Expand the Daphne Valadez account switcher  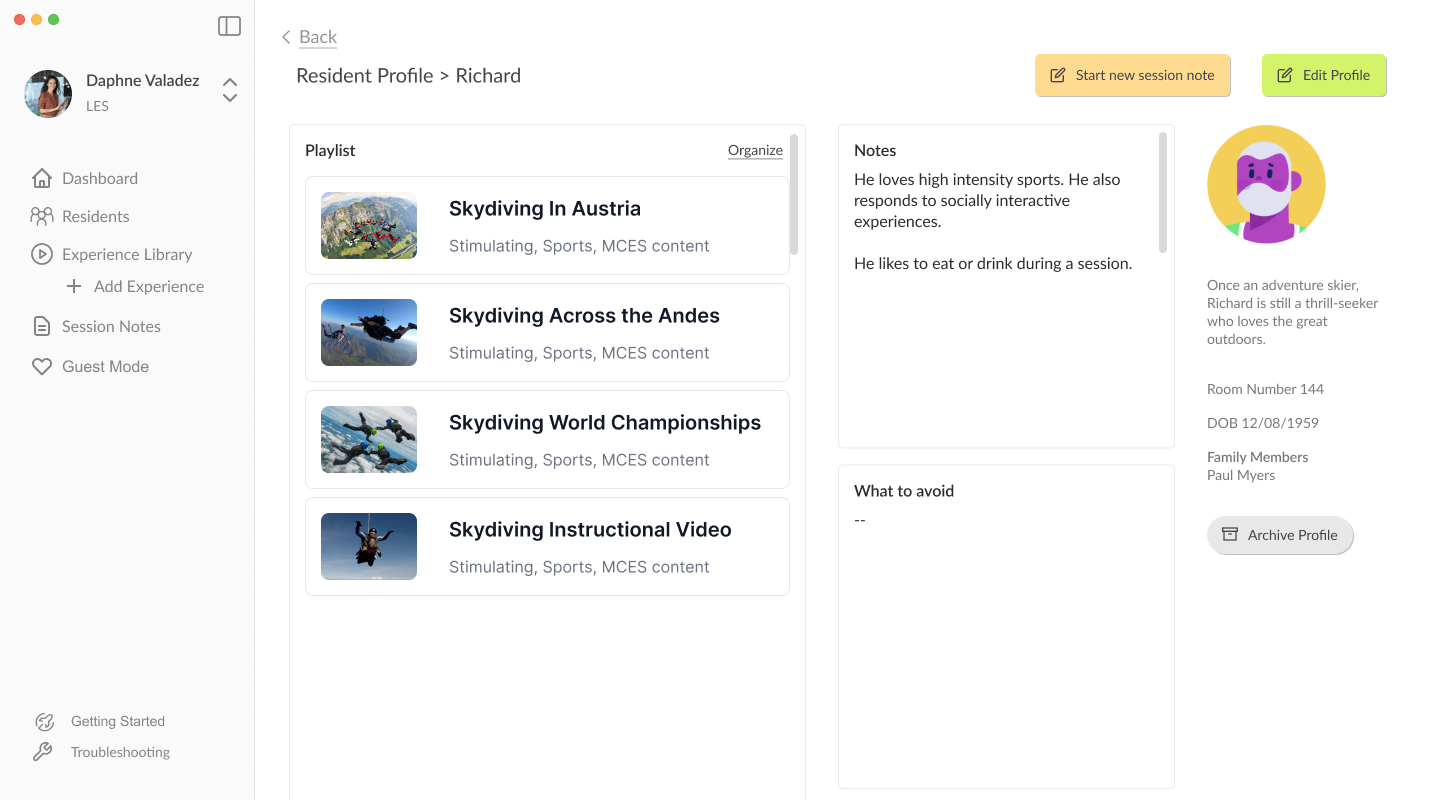tap(230, 90)
